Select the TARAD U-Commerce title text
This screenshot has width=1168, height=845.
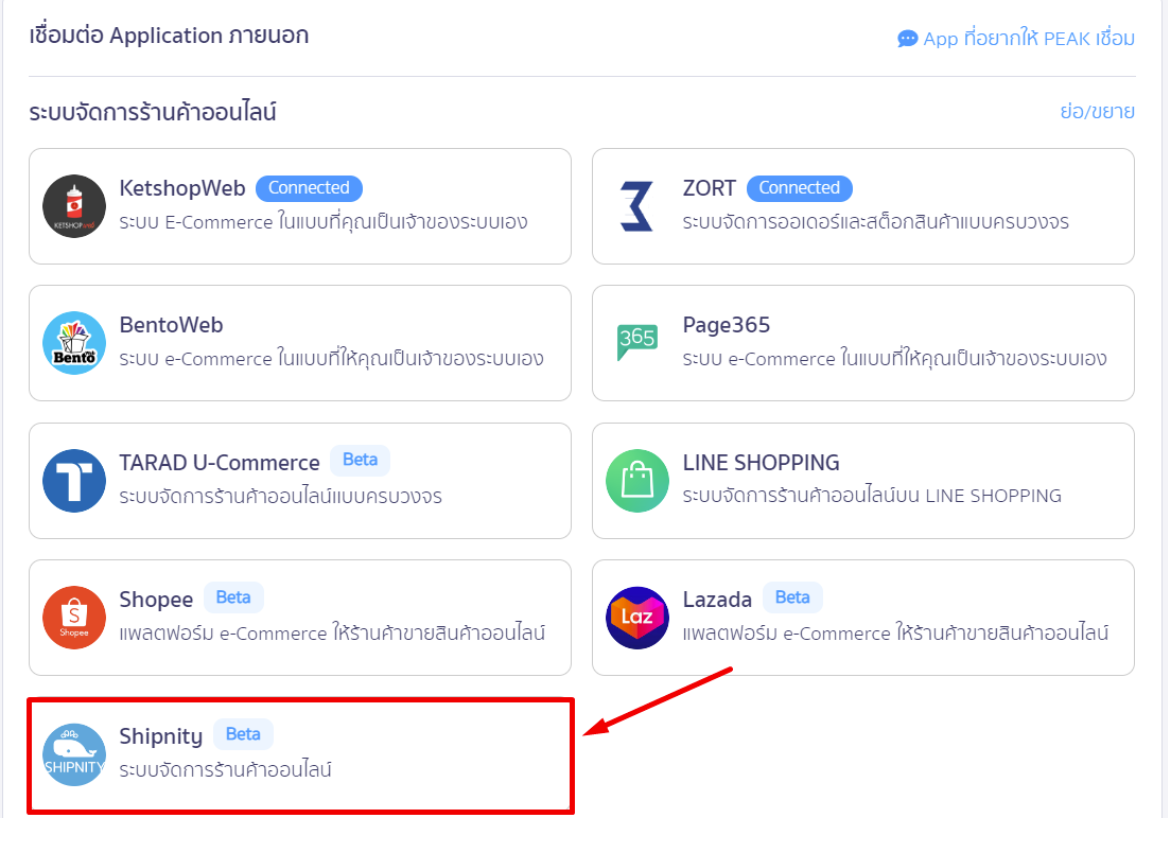pos(220,463)
